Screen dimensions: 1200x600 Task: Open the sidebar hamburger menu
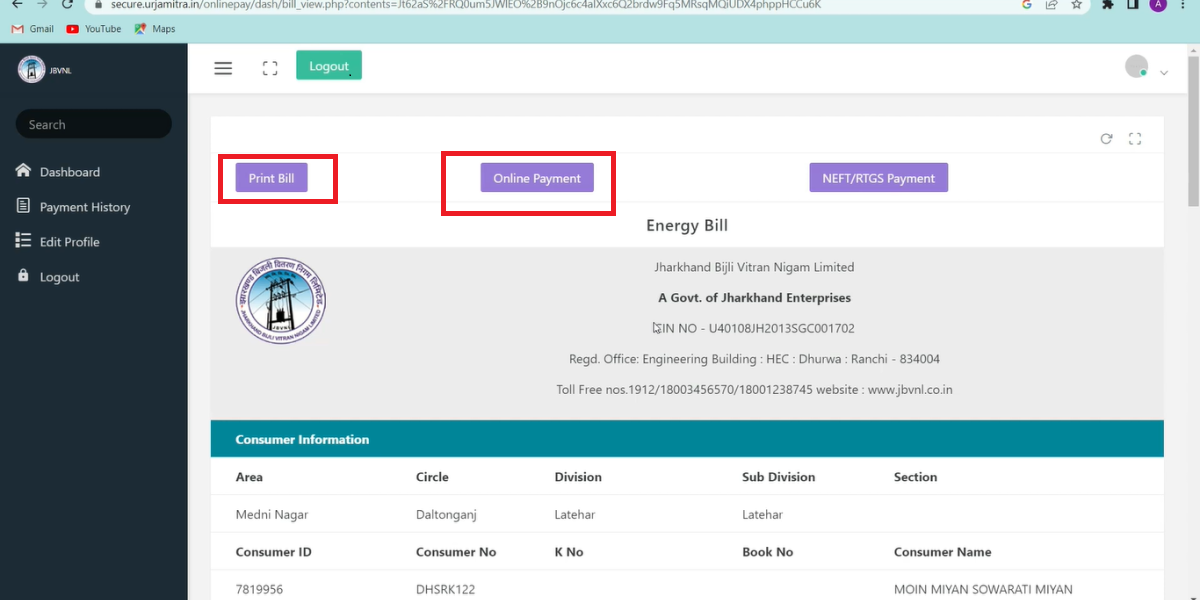[x=223, y=68]
